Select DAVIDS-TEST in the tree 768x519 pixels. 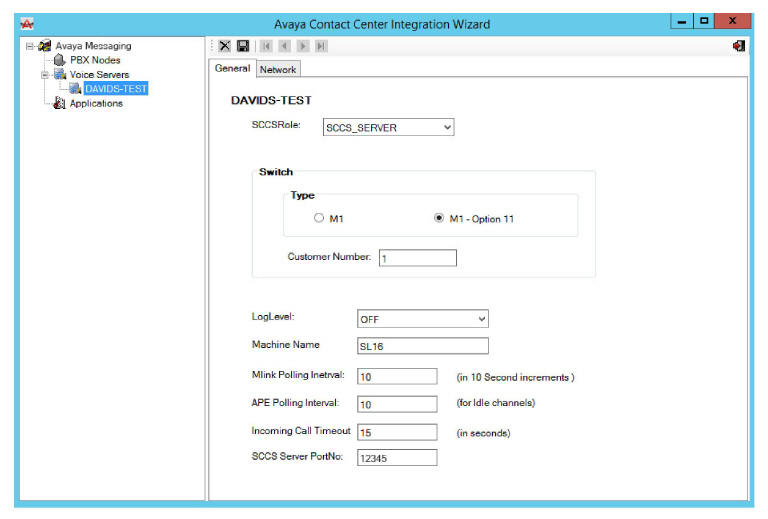(116, 89)
